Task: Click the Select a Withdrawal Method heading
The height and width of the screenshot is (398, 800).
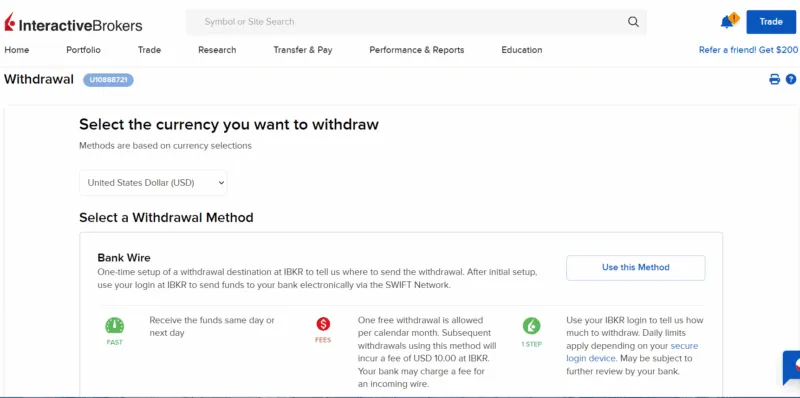Action: click(x=166, y=218)
